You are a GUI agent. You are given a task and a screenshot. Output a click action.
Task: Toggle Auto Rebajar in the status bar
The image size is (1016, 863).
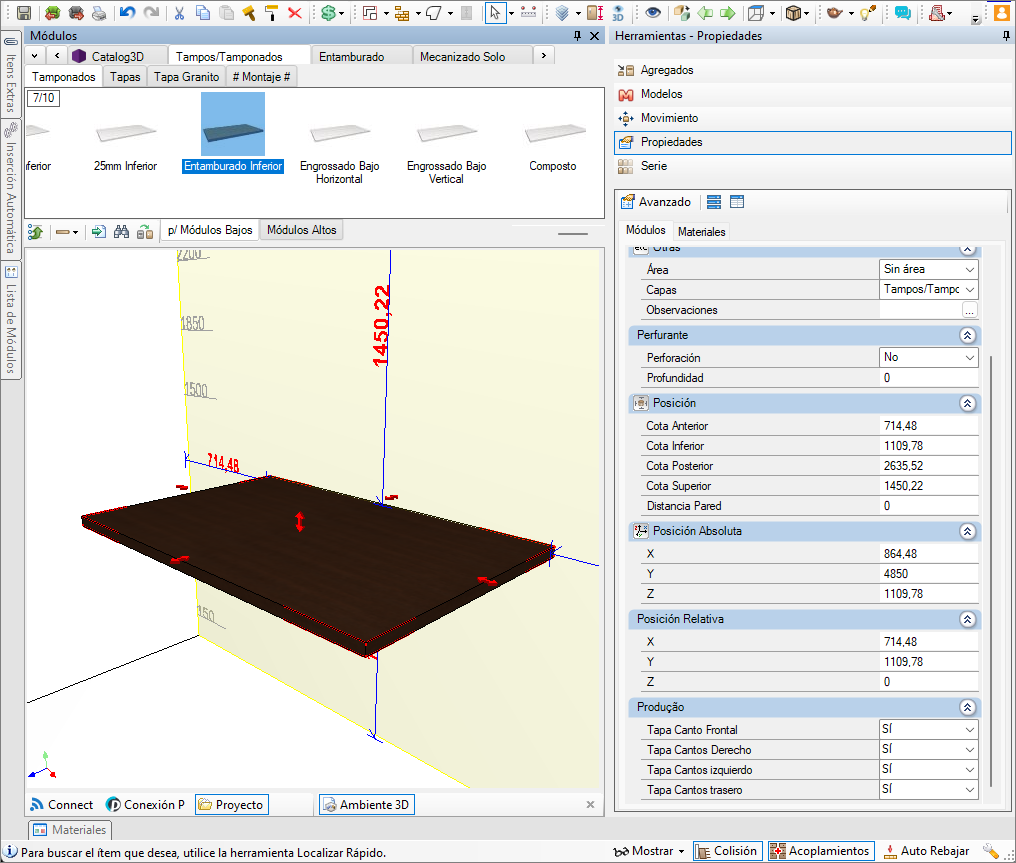(927, 851)
